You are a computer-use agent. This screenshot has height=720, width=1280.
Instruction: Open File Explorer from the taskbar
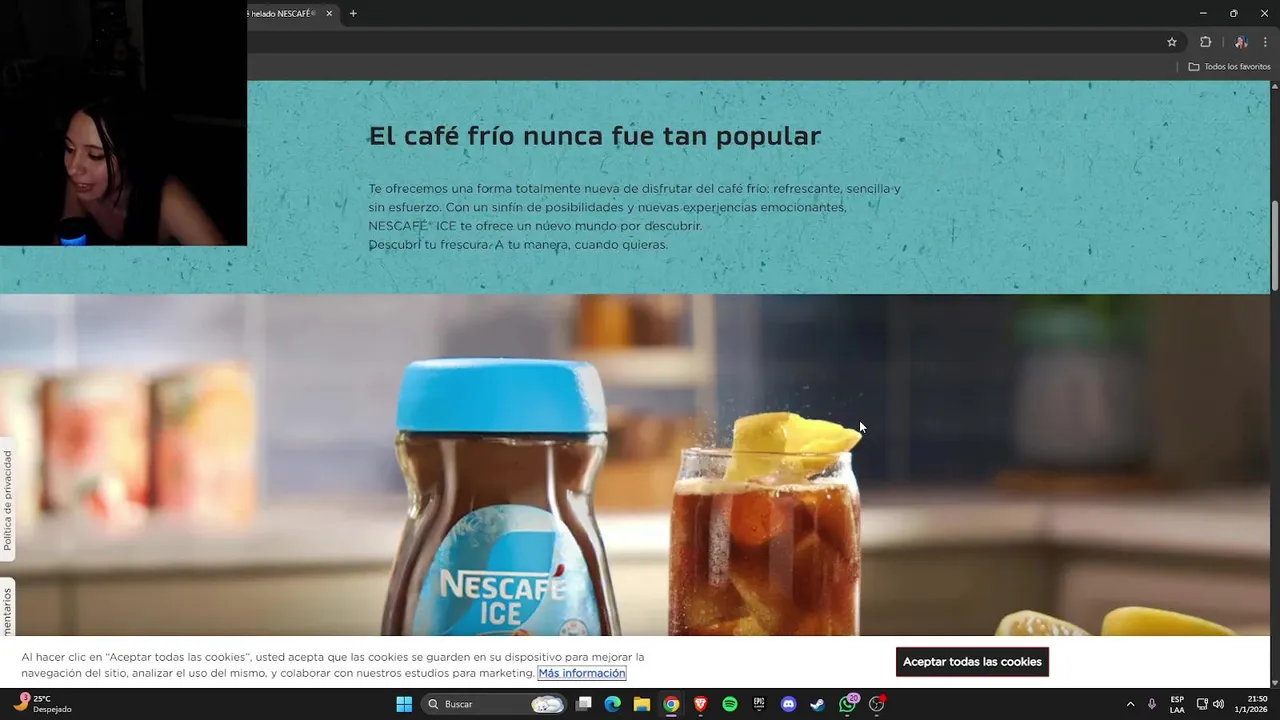coord(642,704)
